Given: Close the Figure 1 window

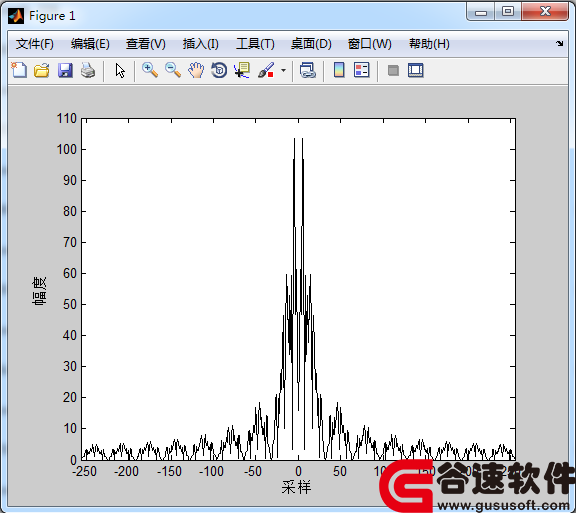Looking at the screenshot, I should (x=545, y=11).
